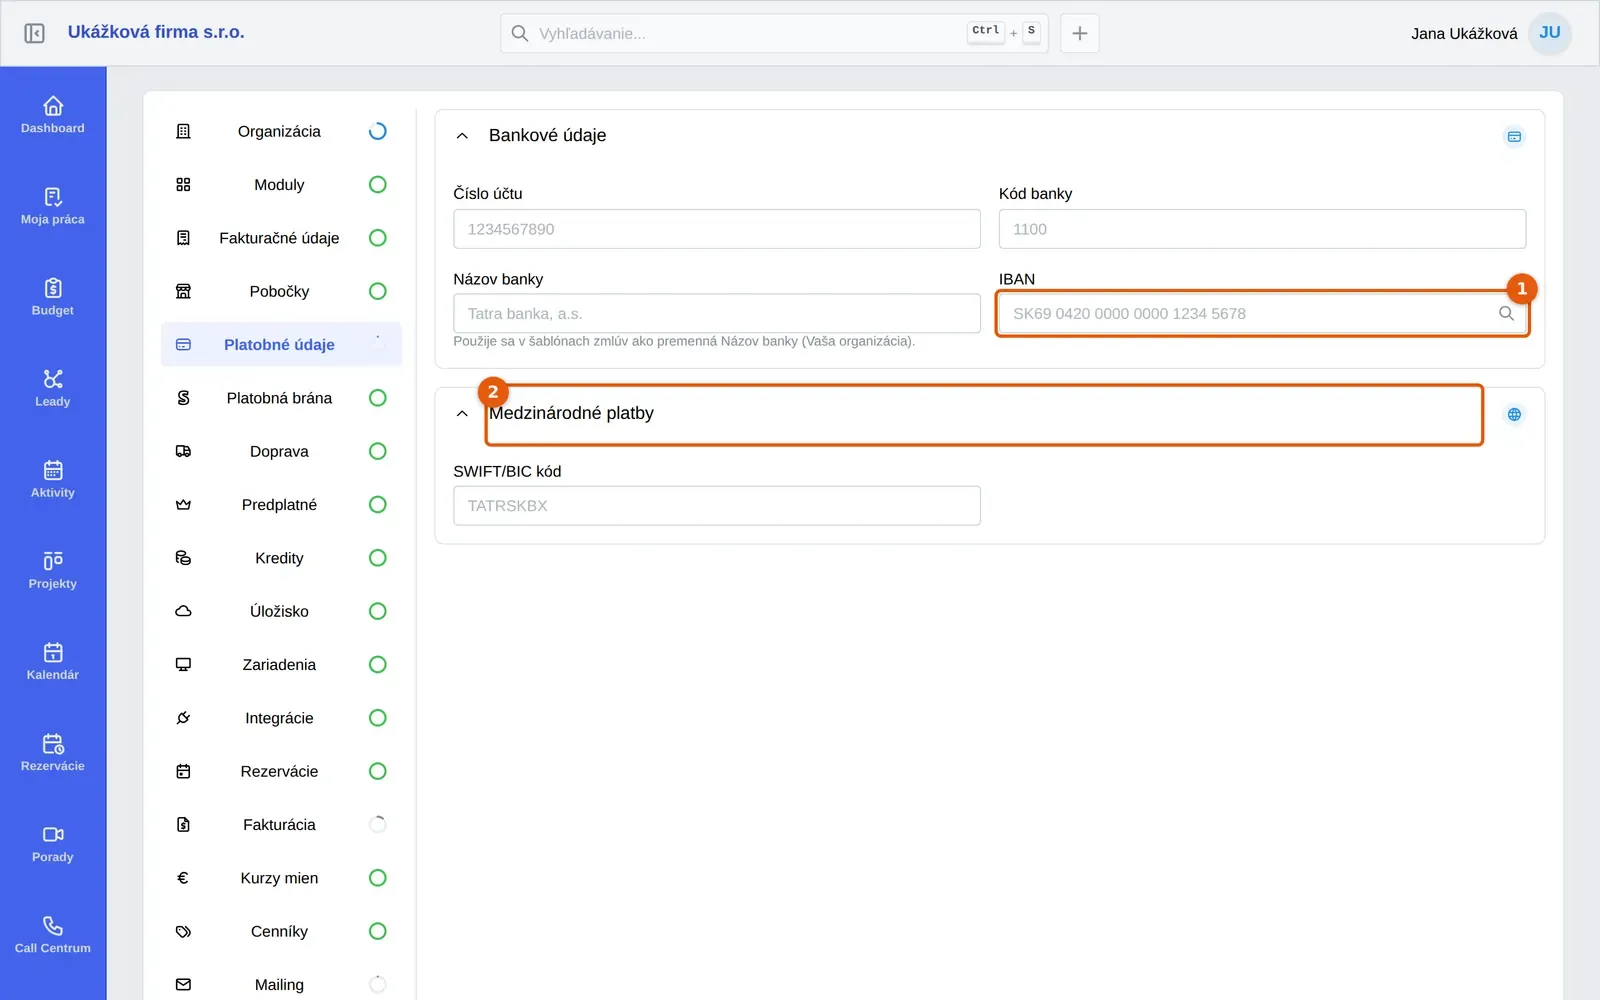This screenshot has width=1600, height=1000.
Task: Collapse the left sidebar panel icon
Action: coord(34,33)
